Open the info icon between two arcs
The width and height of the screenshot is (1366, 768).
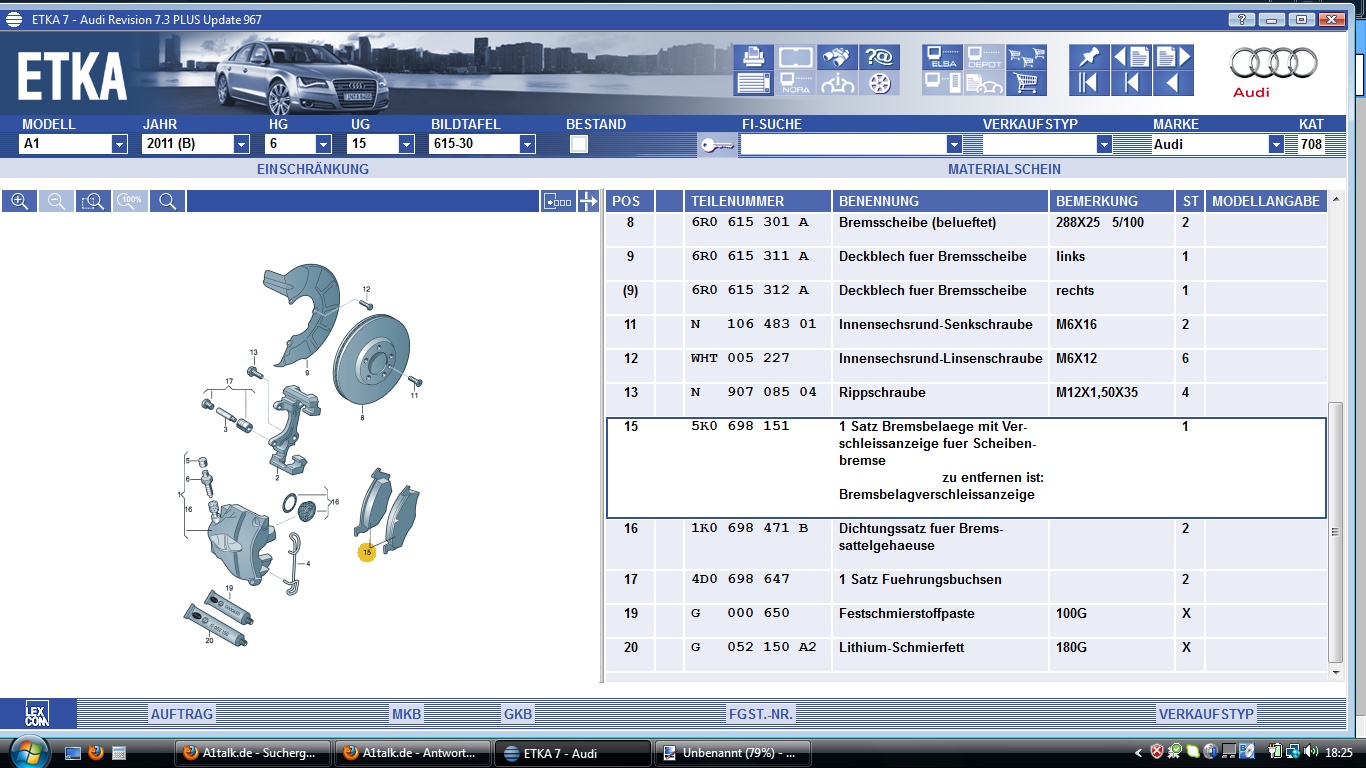point(837,83)
